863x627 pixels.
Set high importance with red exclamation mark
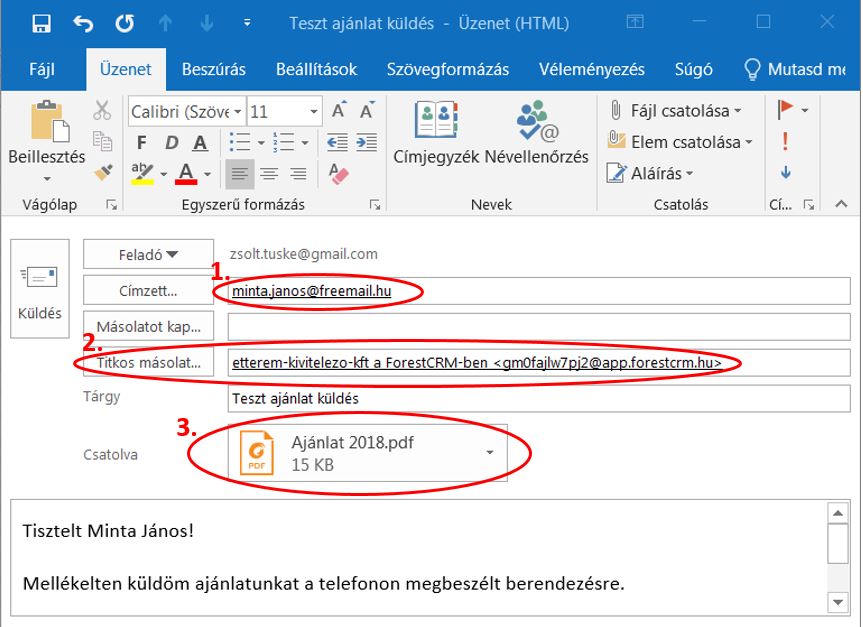click(x=785, y=141)
